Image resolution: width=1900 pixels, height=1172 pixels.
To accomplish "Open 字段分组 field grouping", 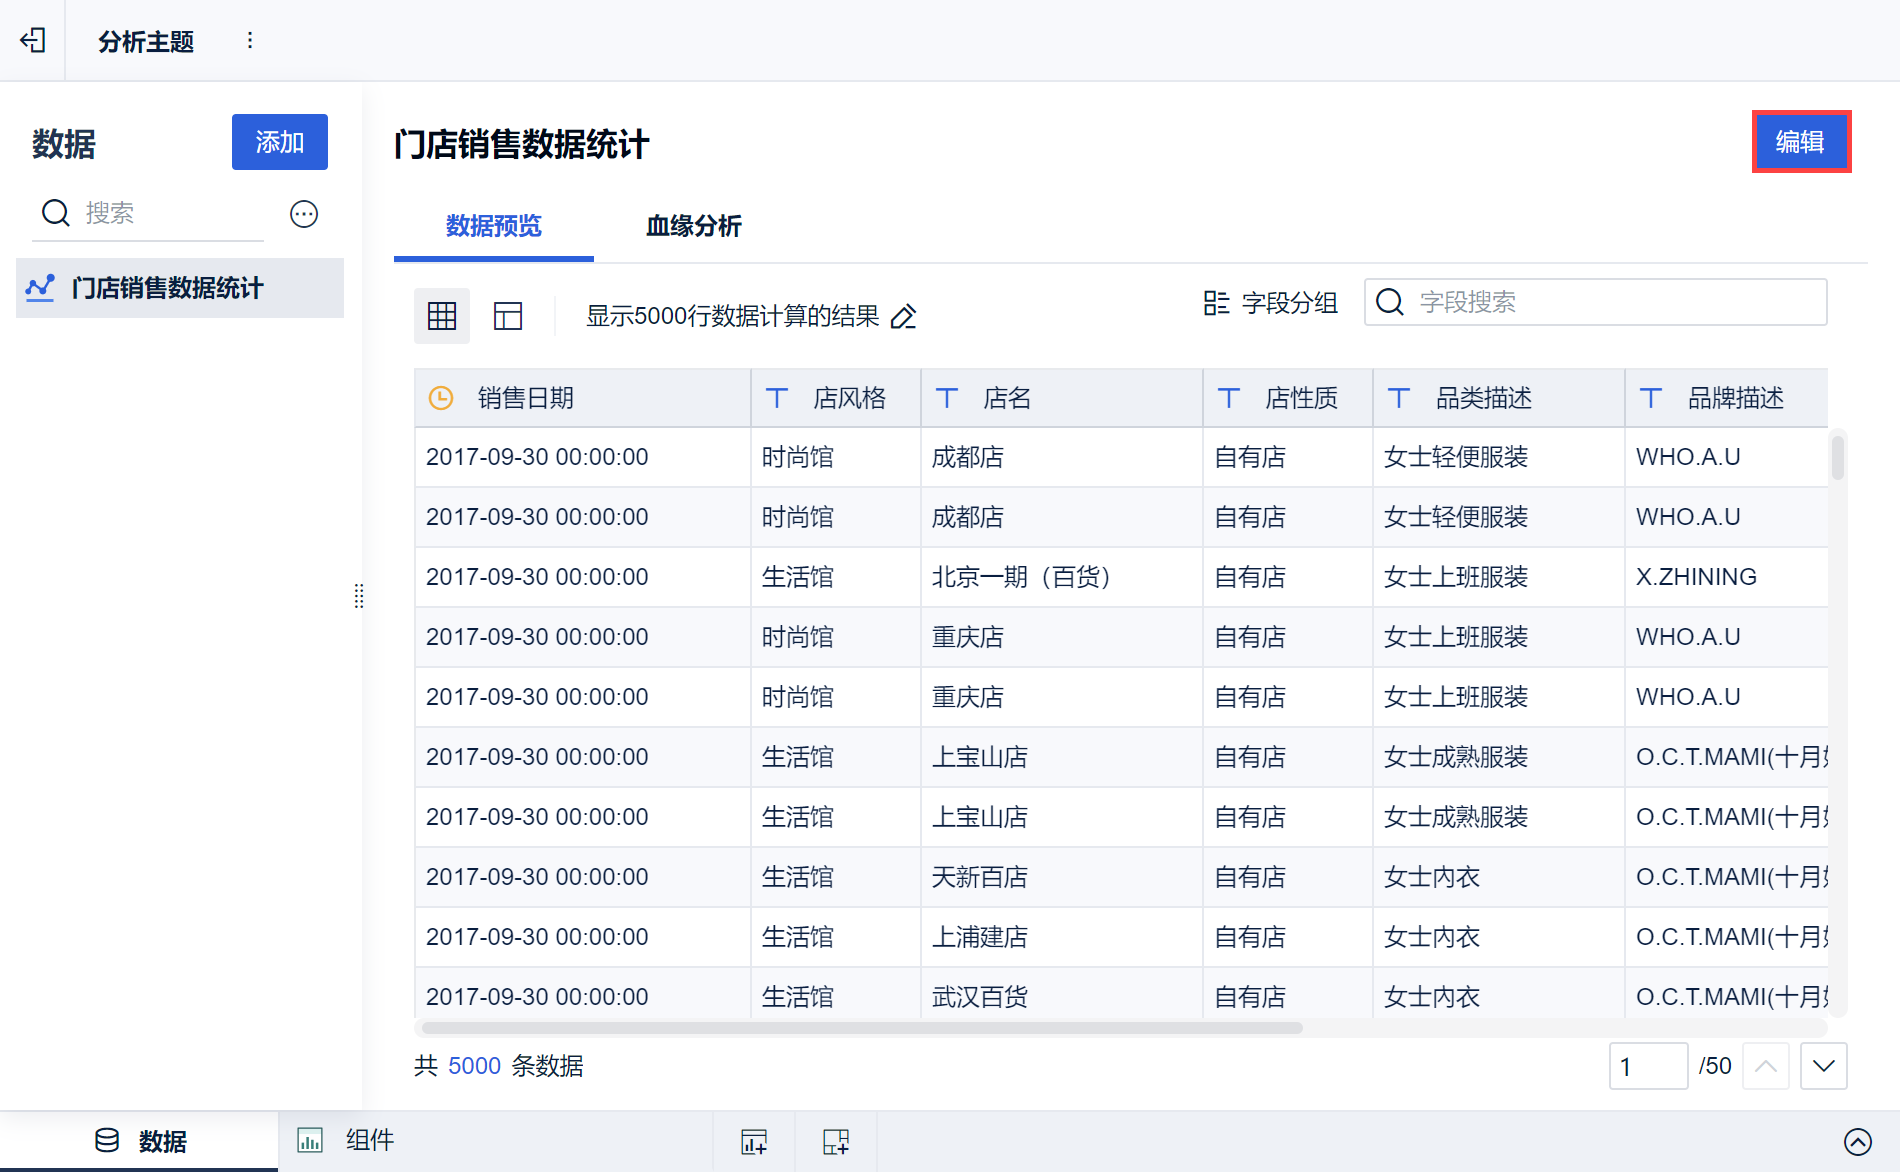I will click(1271, 303).
